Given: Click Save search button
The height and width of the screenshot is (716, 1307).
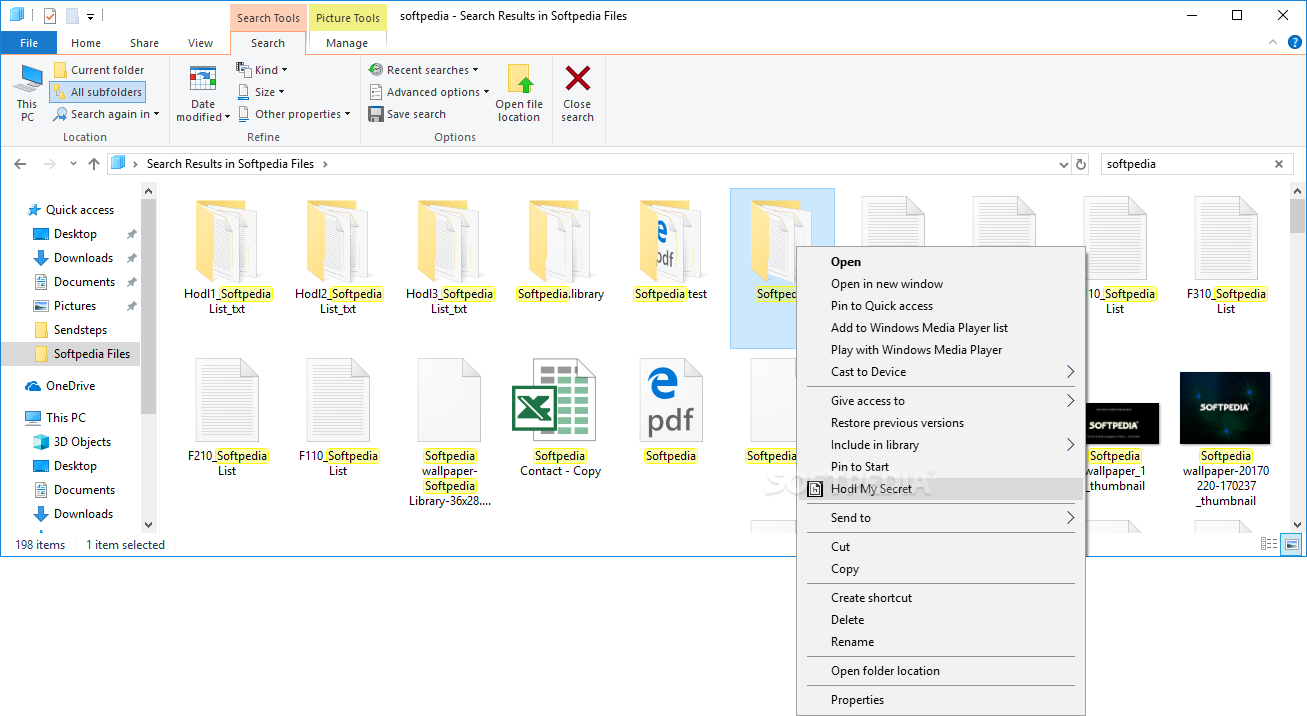Looking at the screenshot, I should 407,114.
